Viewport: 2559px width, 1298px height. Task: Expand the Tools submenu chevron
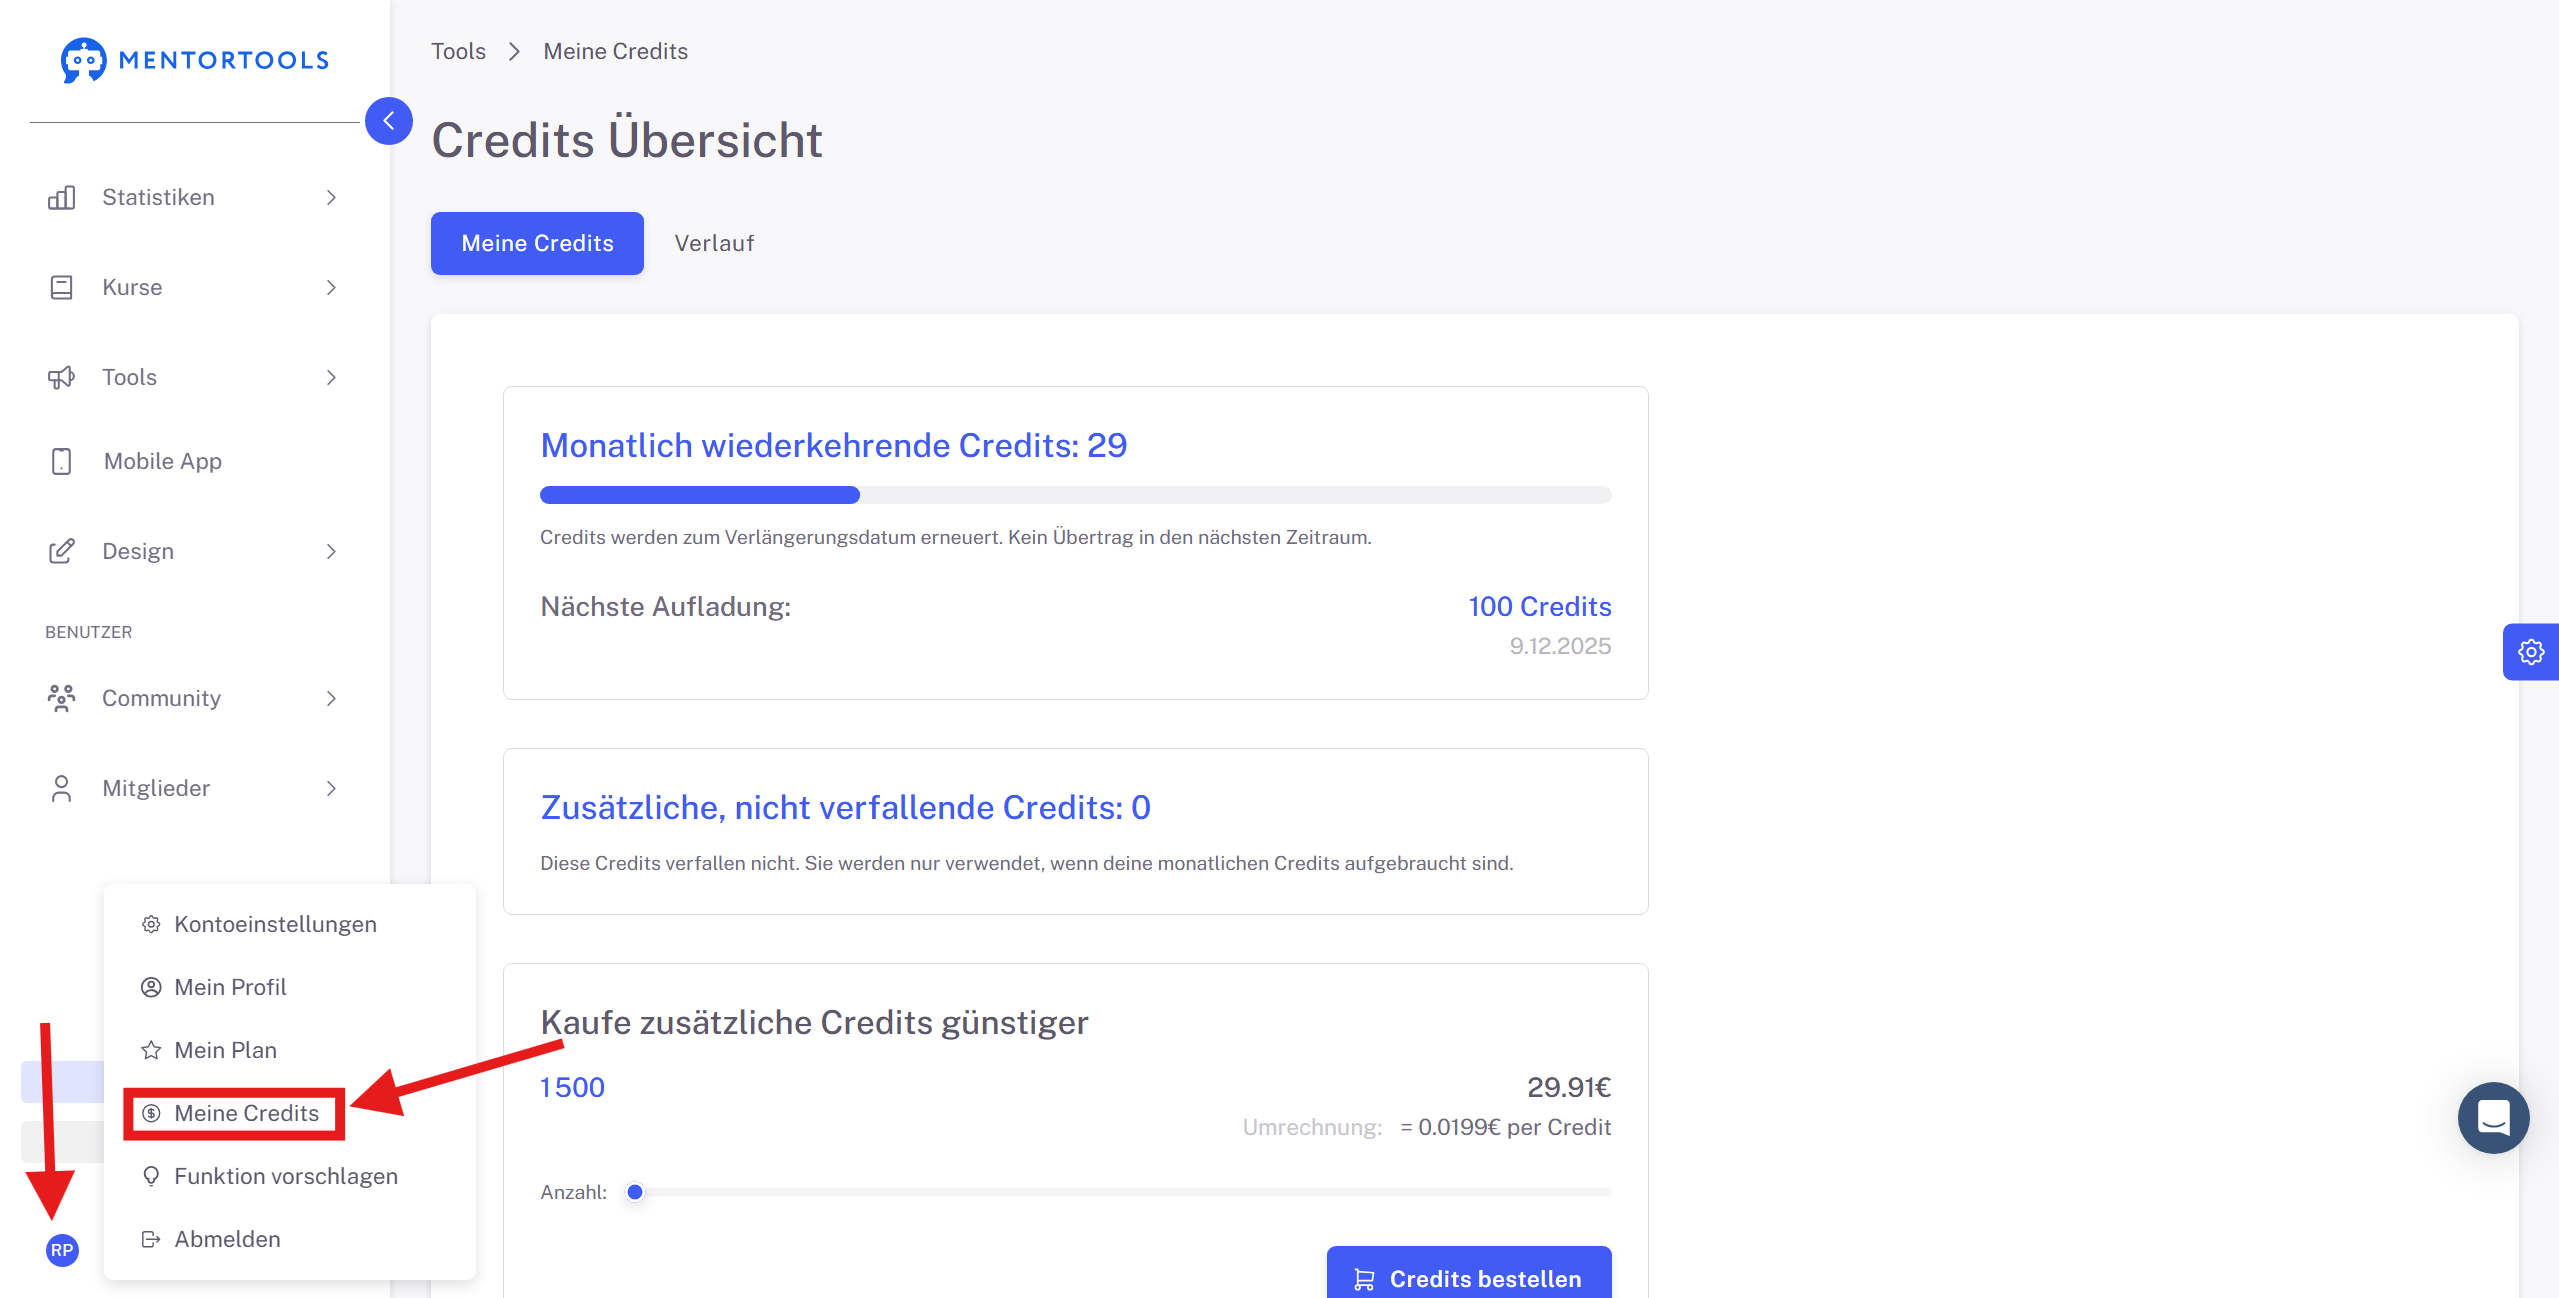[331, 377]
